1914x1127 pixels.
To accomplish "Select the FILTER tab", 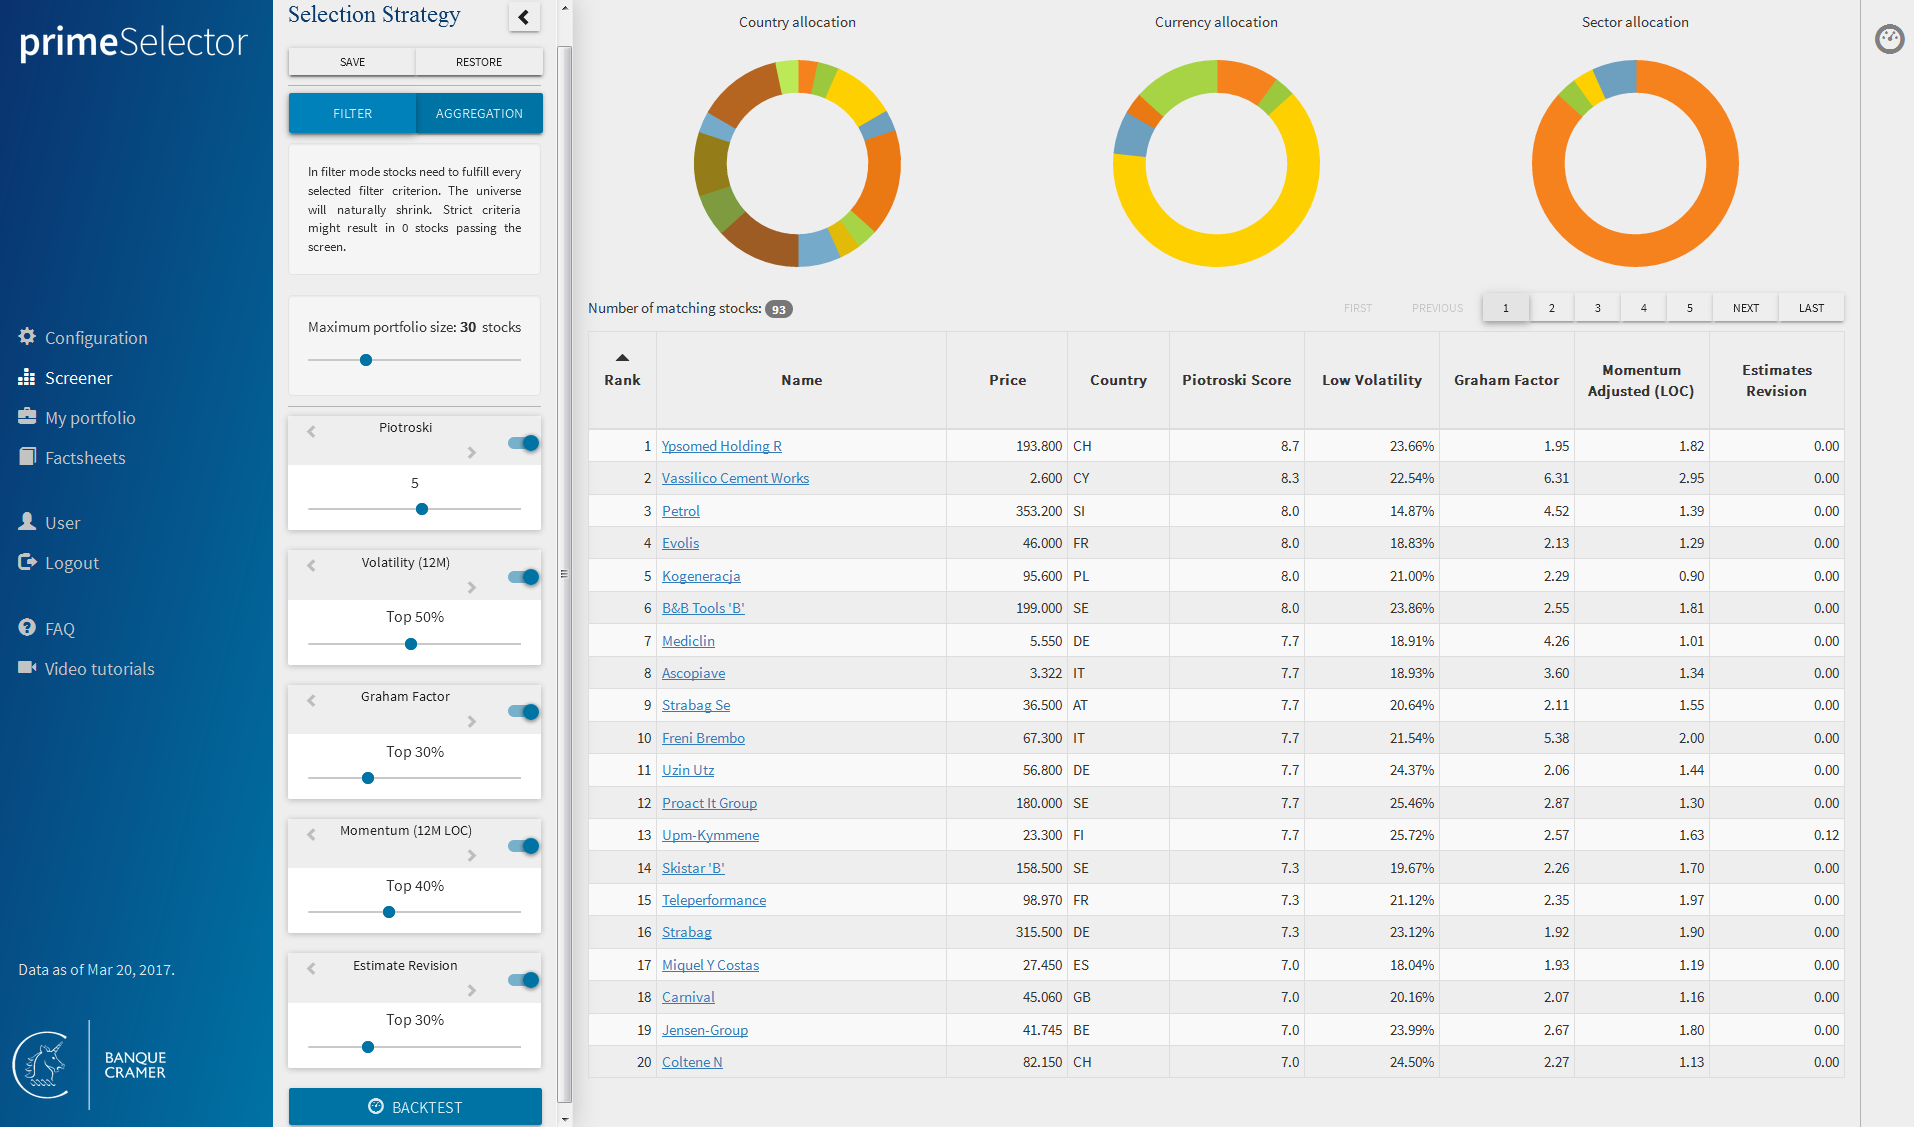I will pos(351,113).
